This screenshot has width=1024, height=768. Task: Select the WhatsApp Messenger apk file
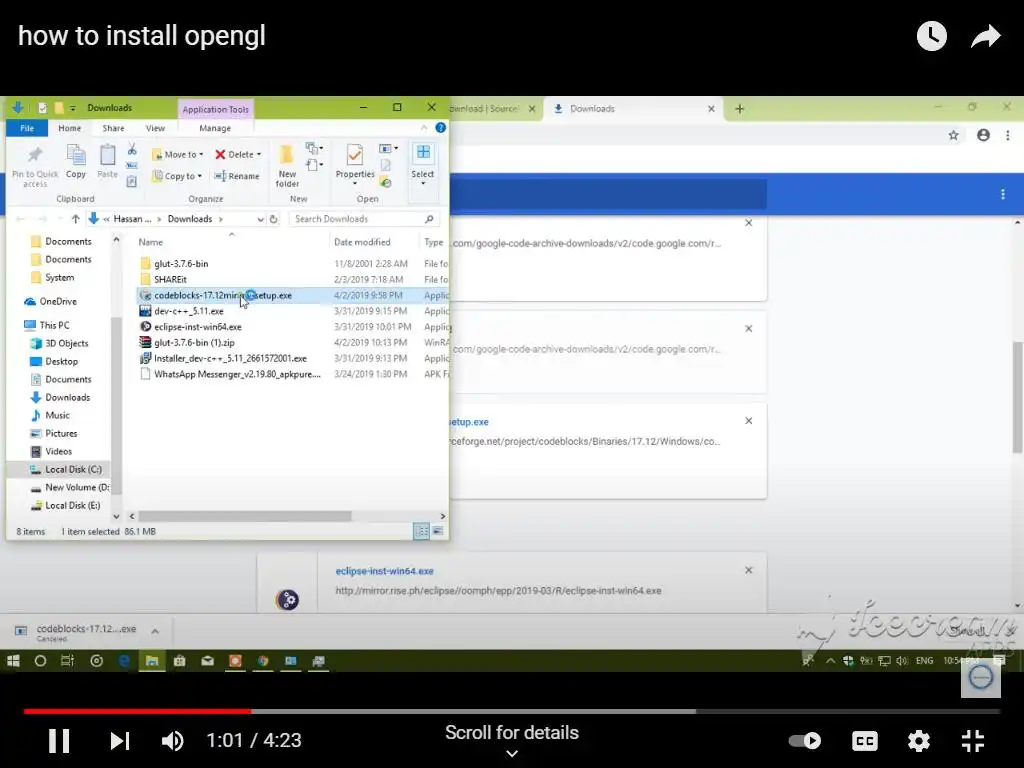coord(238,374)
